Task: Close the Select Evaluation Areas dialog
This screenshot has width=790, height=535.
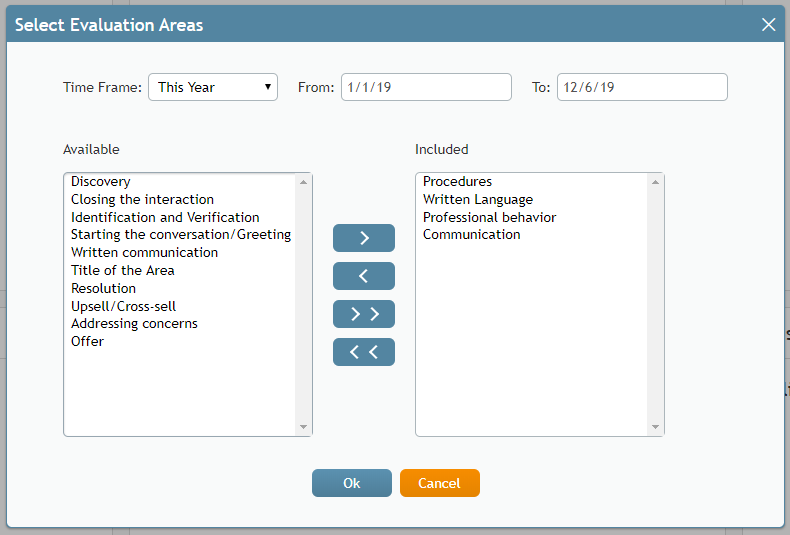Action: coord(768,24)
